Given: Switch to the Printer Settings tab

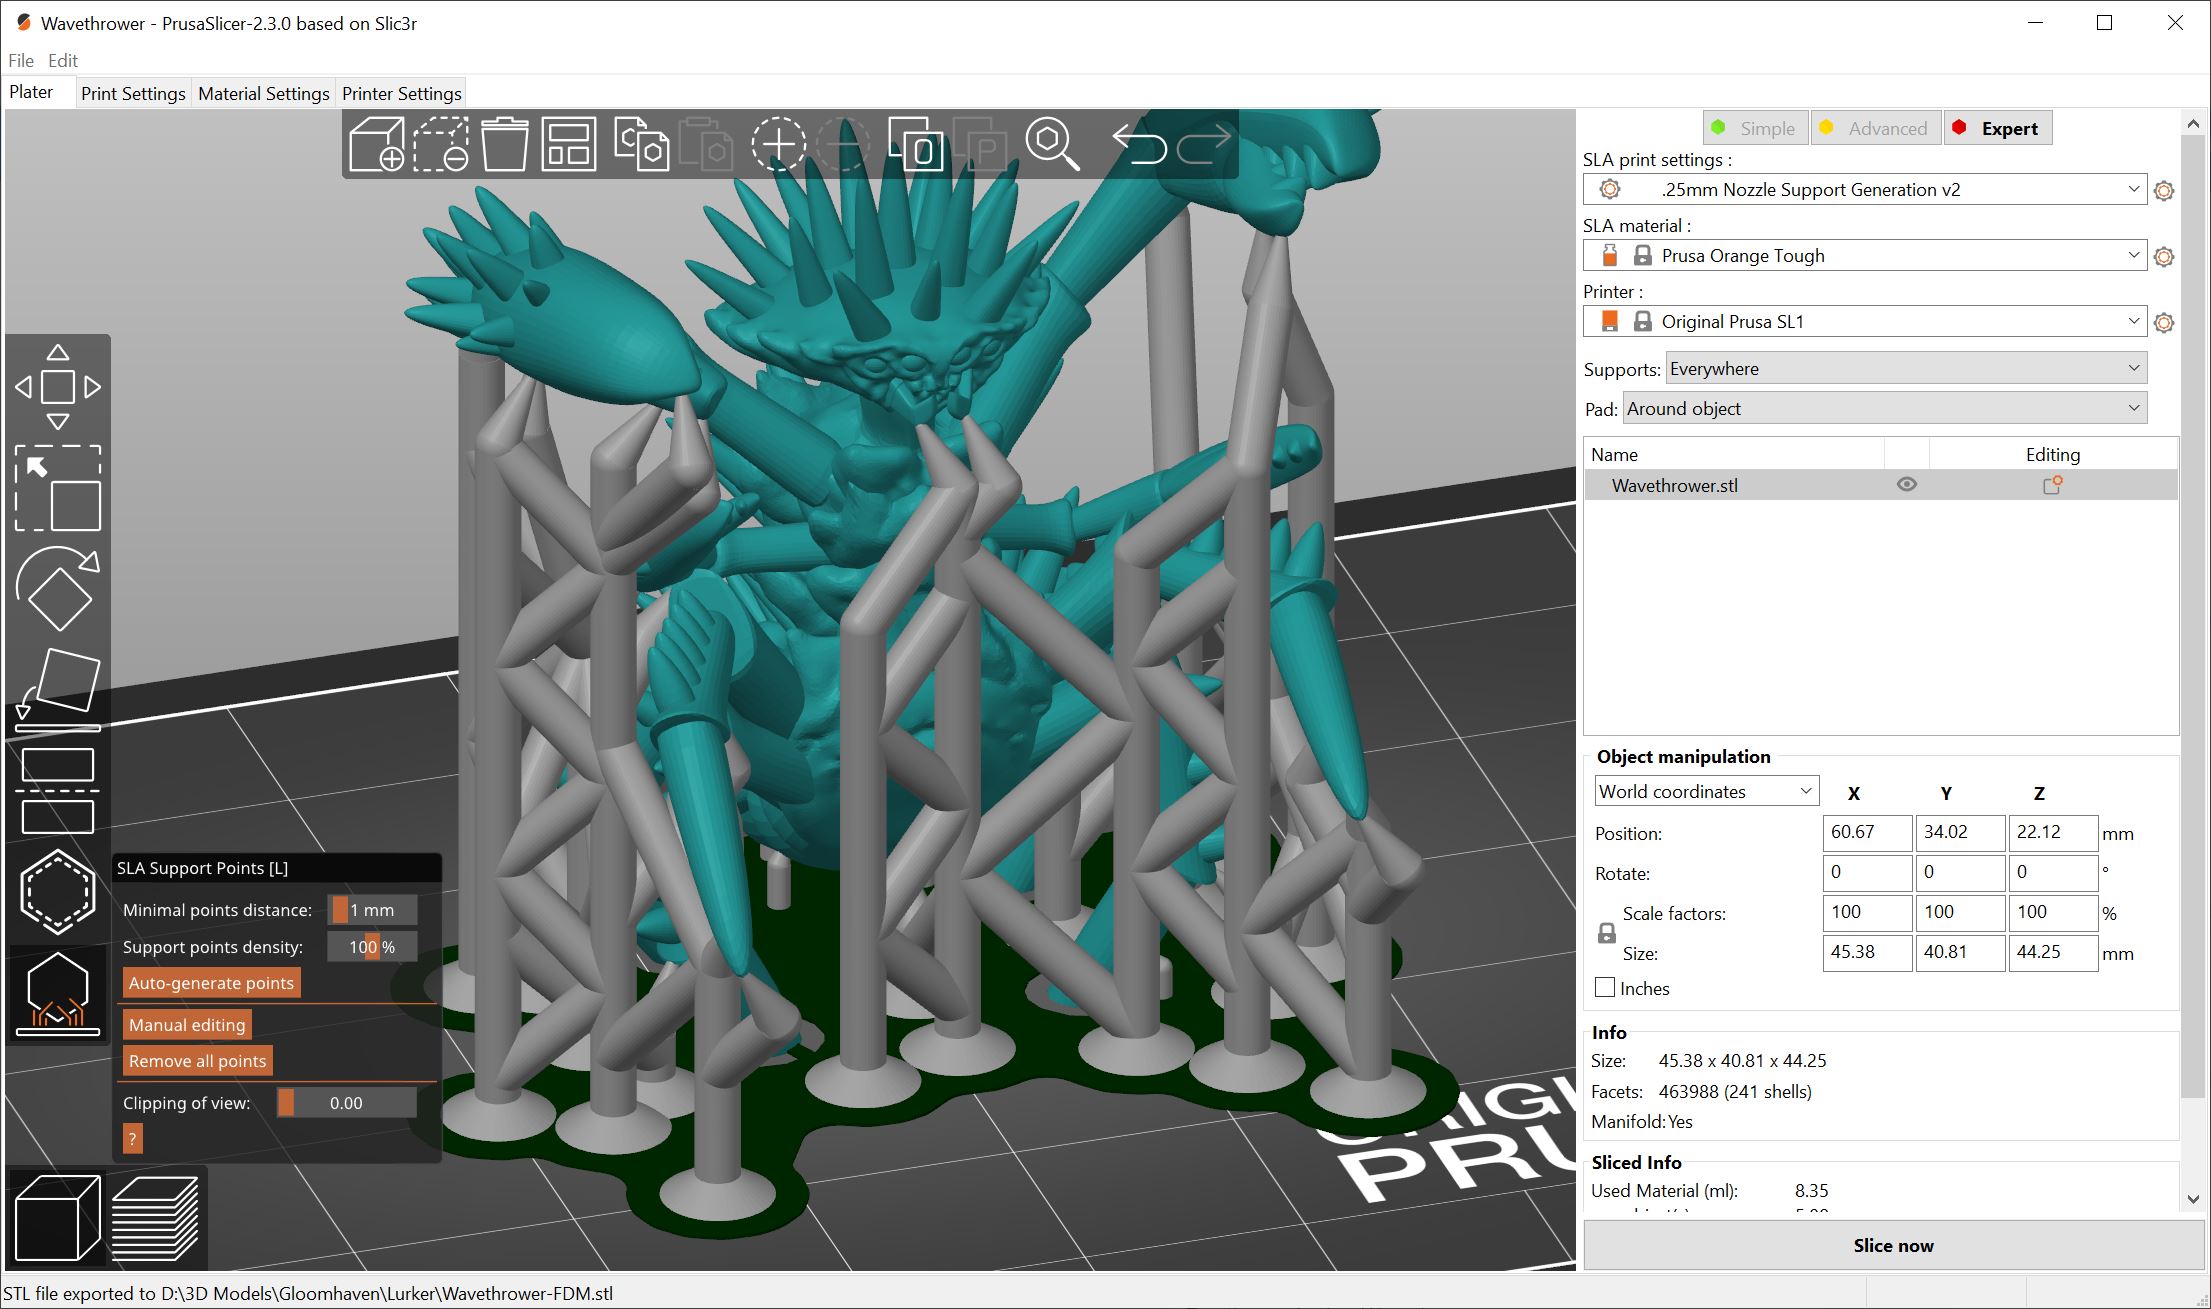Looking at the screenshot, I should (x=402, y=93).
